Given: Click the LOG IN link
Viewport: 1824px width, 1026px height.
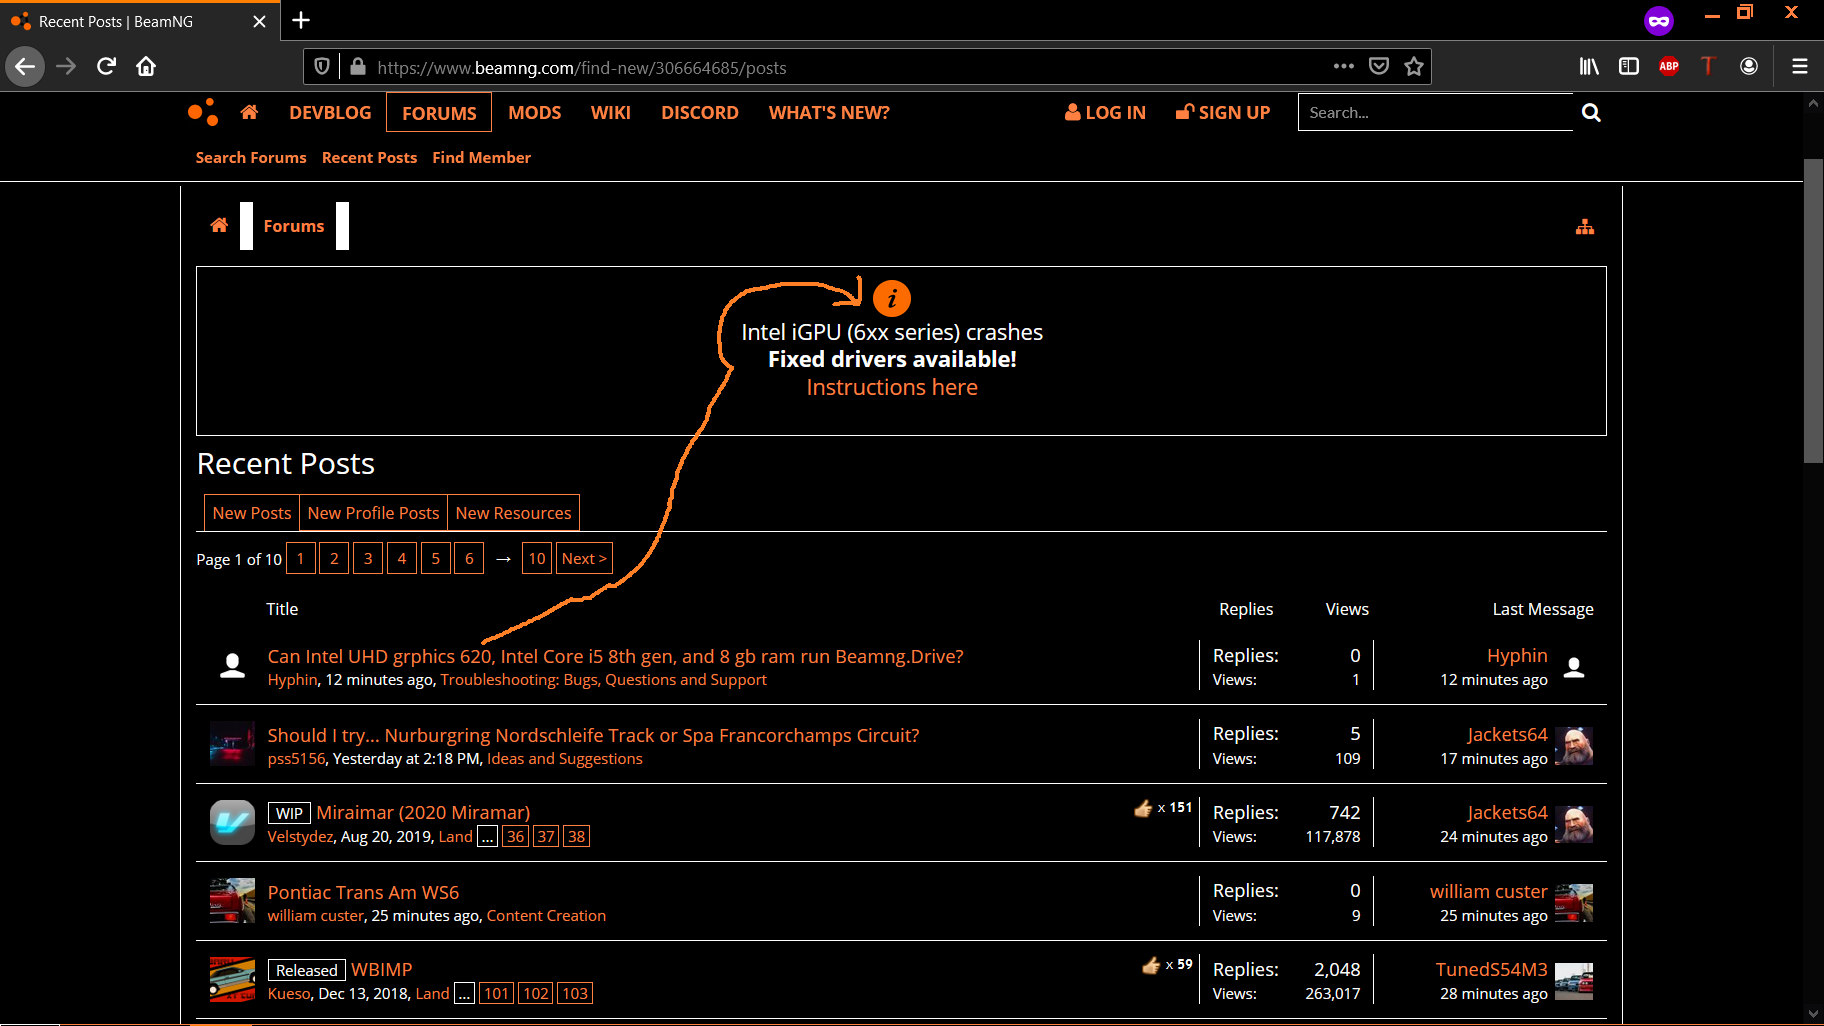Looking at the screenshot, I should [1106, 113].
